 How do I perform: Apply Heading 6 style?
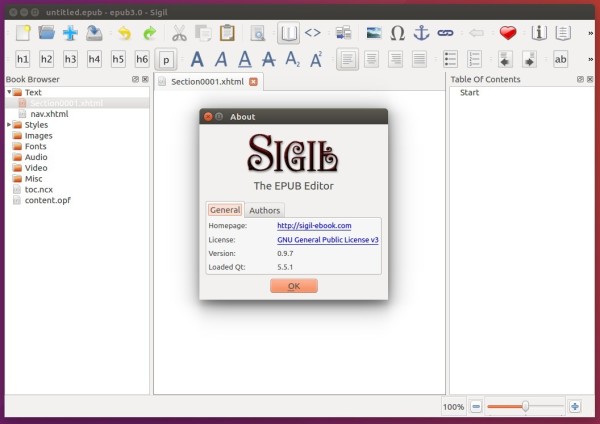point(142,59)
